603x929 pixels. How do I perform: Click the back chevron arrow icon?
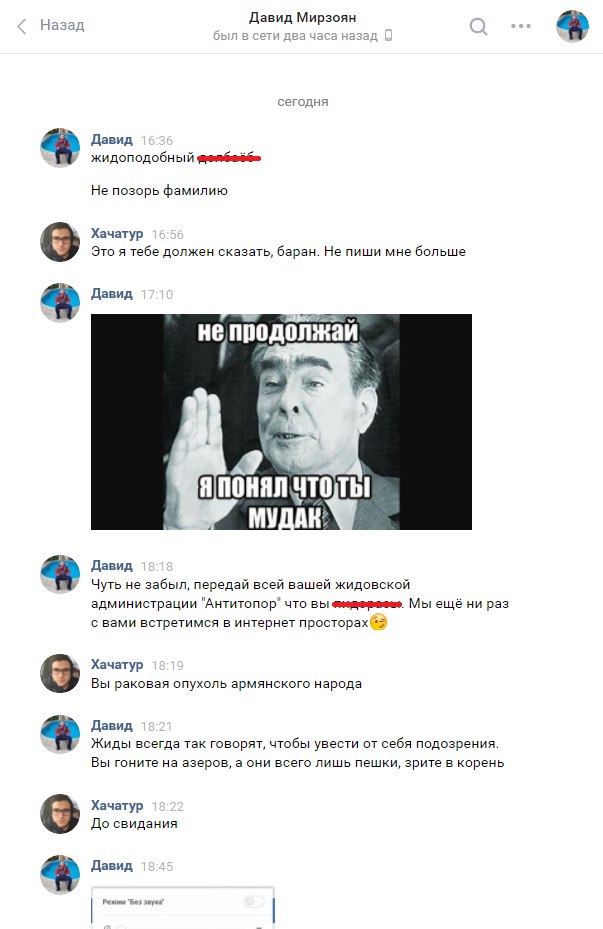coord(22,26)
